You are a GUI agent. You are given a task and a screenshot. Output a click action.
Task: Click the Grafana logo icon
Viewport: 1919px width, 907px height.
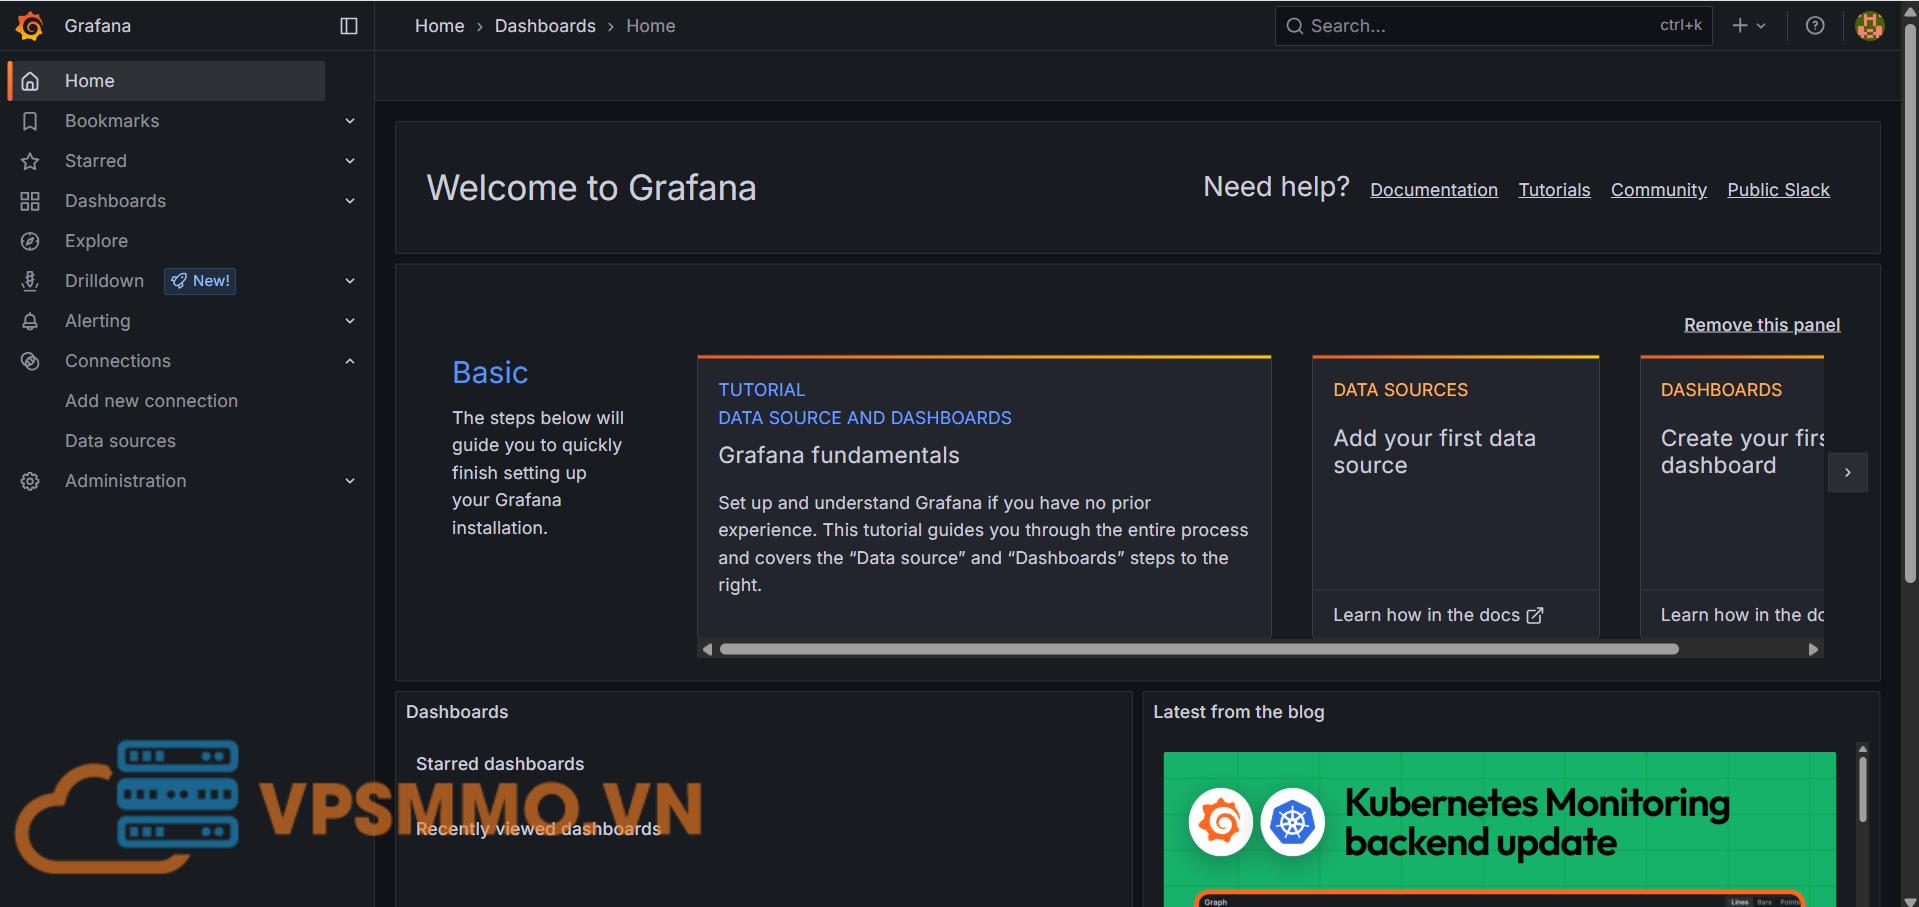pos(29,26)
